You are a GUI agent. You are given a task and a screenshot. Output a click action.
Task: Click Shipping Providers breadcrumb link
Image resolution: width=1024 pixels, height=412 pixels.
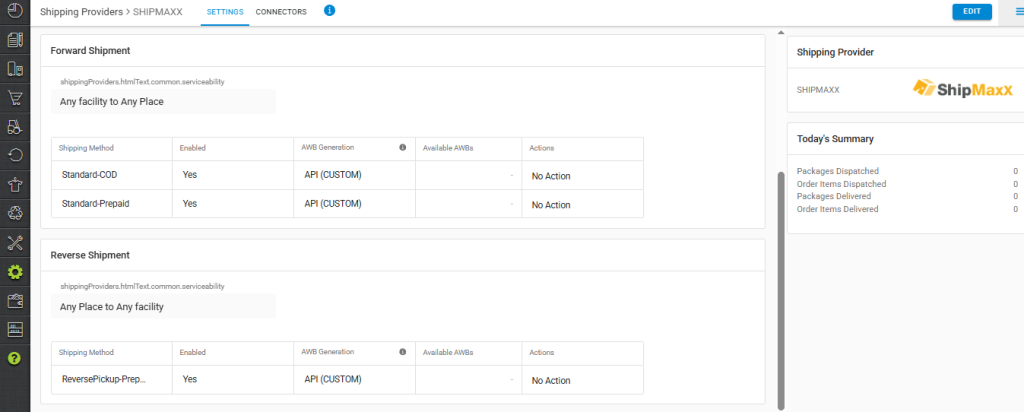(x=84, y=12)
